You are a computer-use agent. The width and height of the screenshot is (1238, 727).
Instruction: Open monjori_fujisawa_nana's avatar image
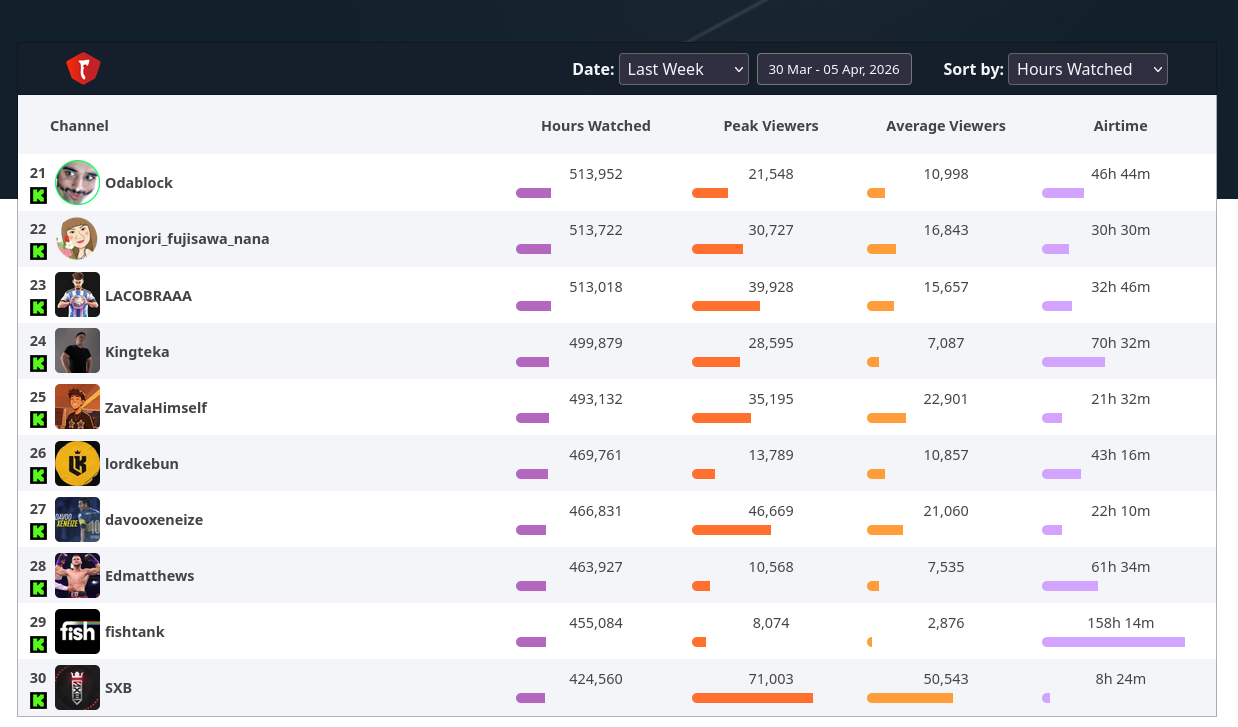coord(77,239)
